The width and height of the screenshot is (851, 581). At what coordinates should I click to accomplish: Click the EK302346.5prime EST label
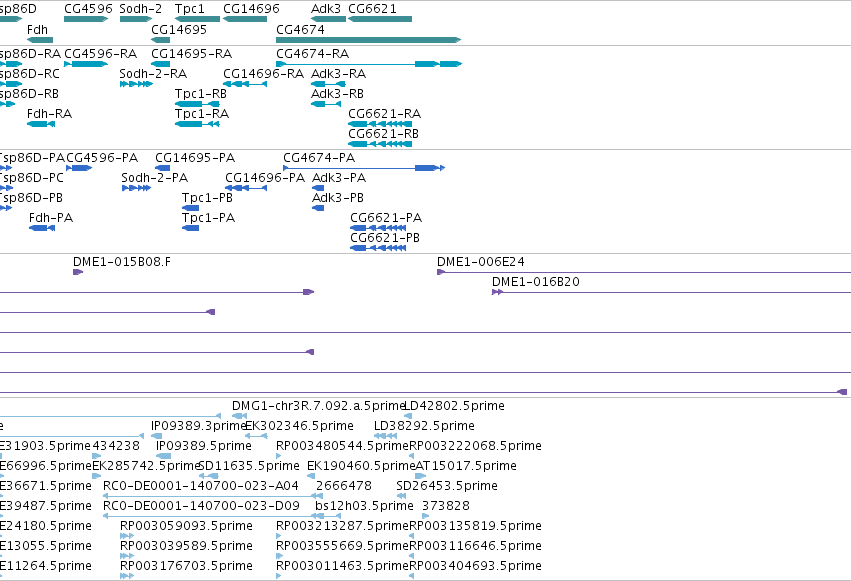pos(300,426)
